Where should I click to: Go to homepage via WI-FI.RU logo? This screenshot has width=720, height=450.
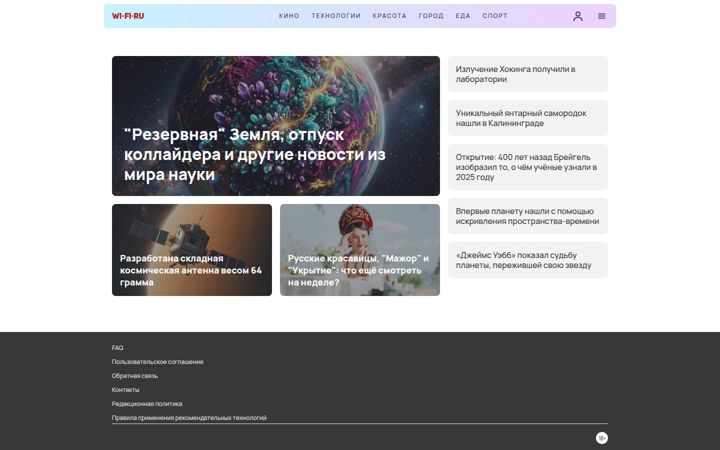[x=128, y=16]
